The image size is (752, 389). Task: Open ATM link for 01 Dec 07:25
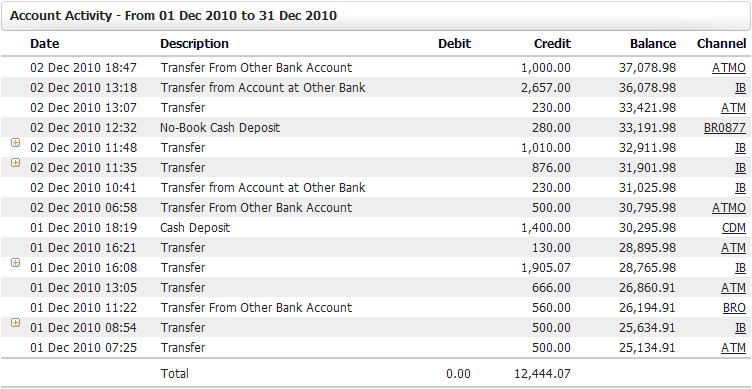733,348
